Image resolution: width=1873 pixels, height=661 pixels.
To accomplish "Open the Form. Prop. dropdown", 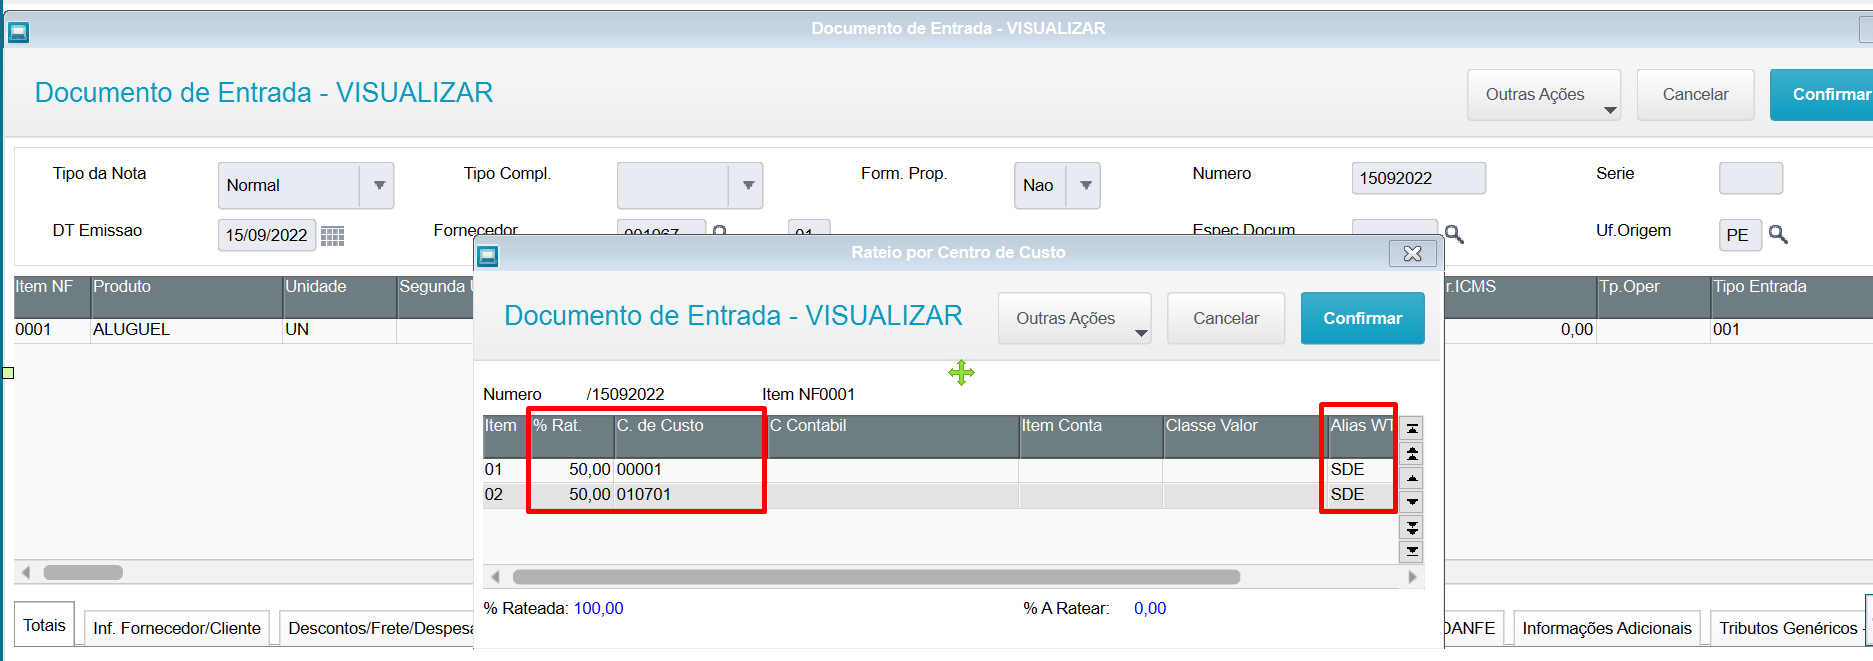I will click(x=1085, y=185).
